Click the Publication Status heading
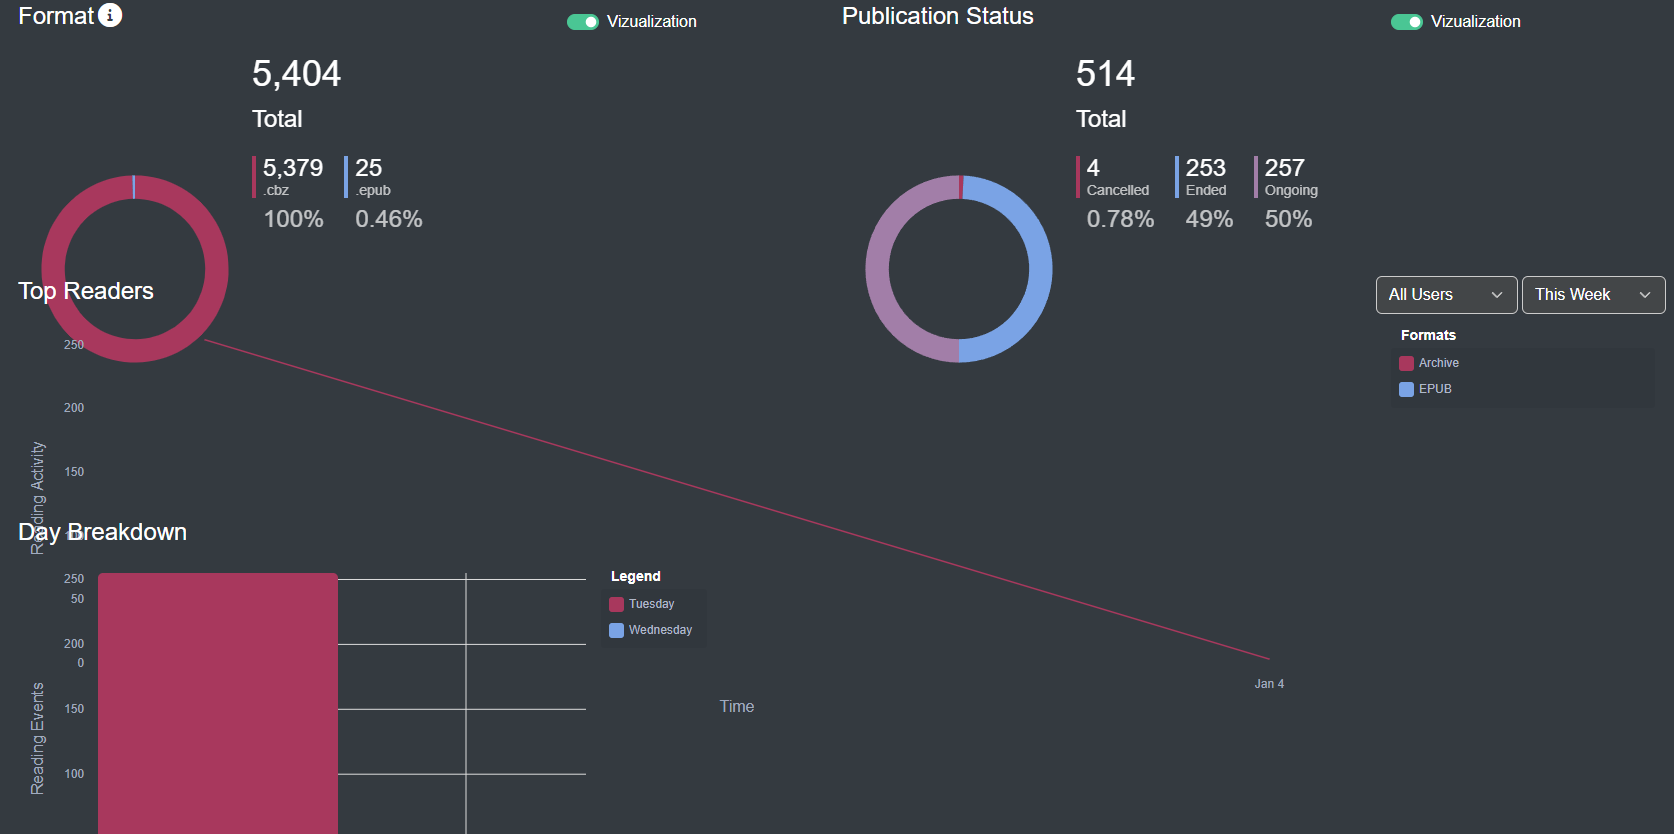 pyautogui.click(x=938, y=16)
